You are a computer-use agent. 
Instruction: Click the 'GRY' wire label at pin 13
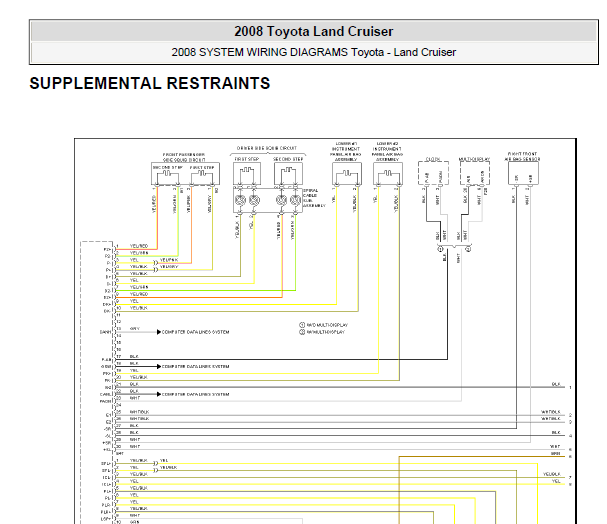click(134, 329)
